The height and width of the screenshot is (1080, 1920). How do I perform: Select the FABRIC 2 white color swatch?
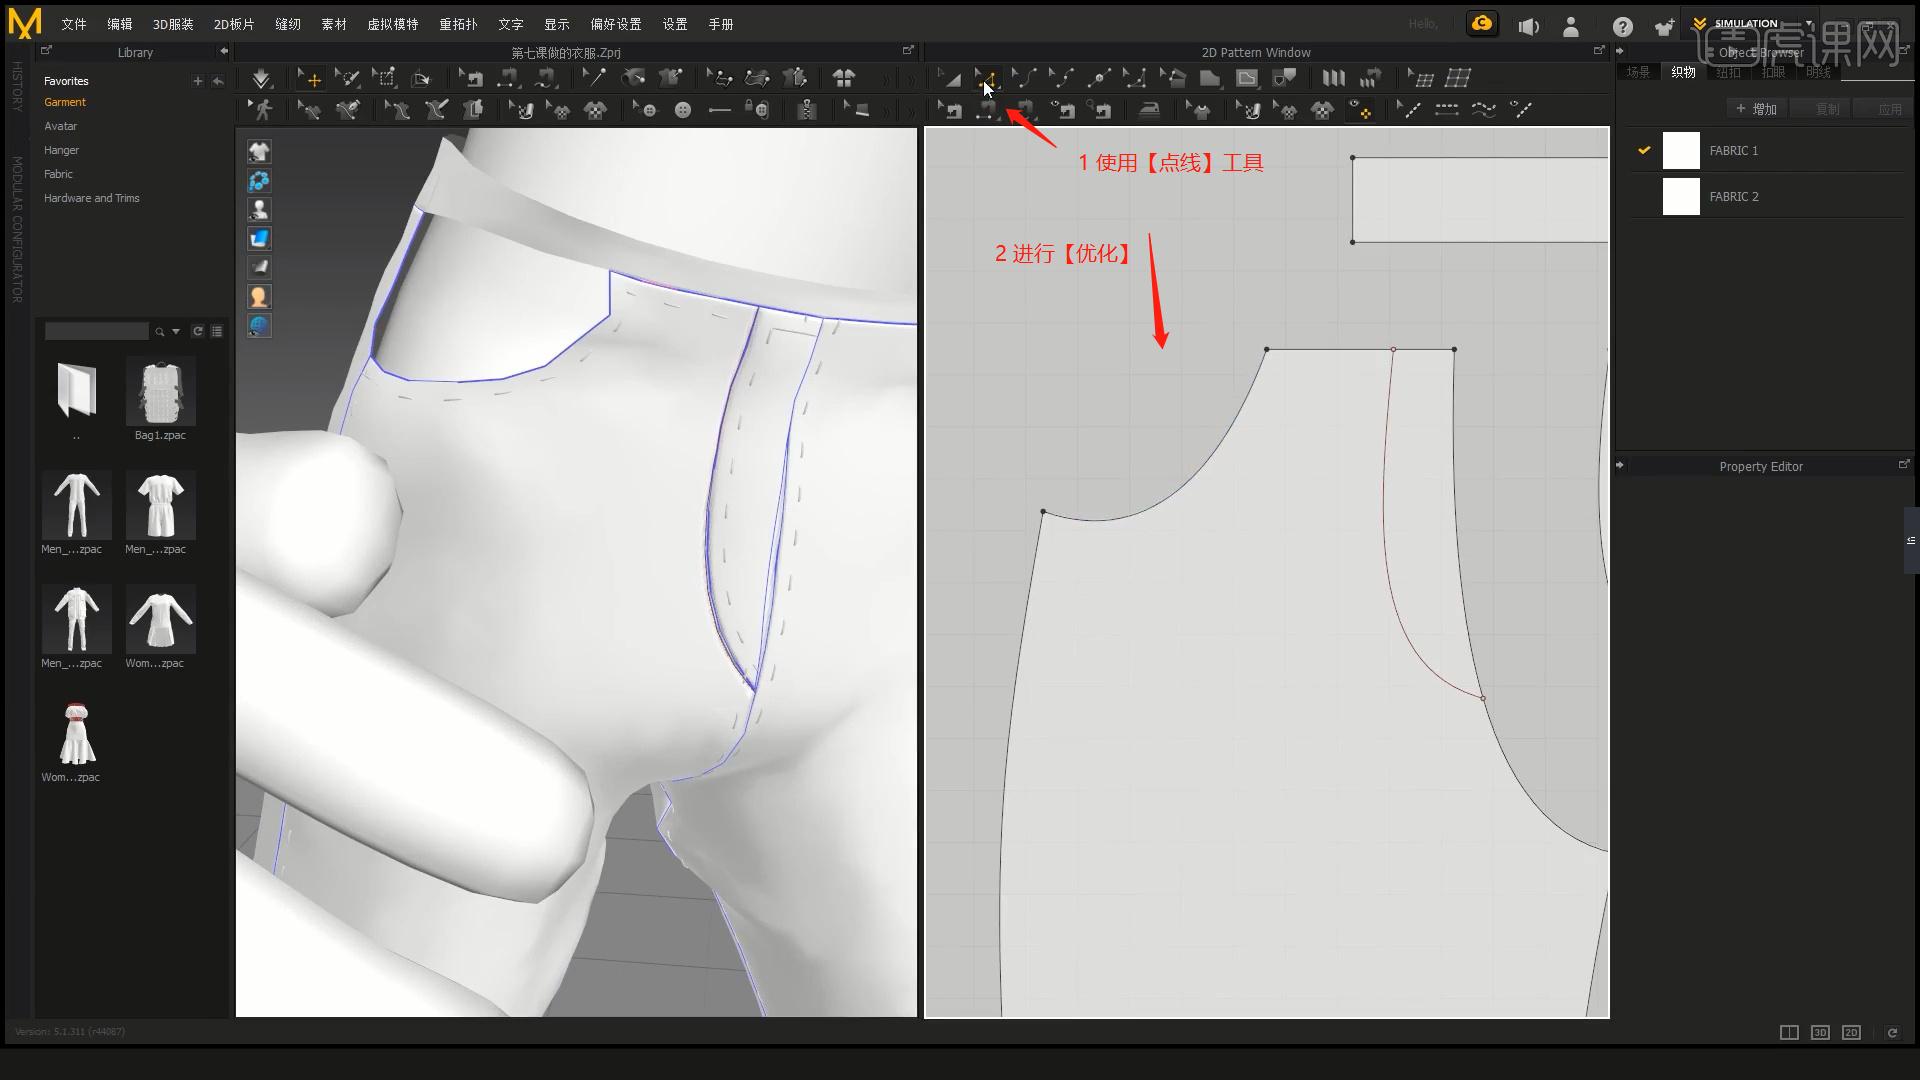[x=1681, y=196]
